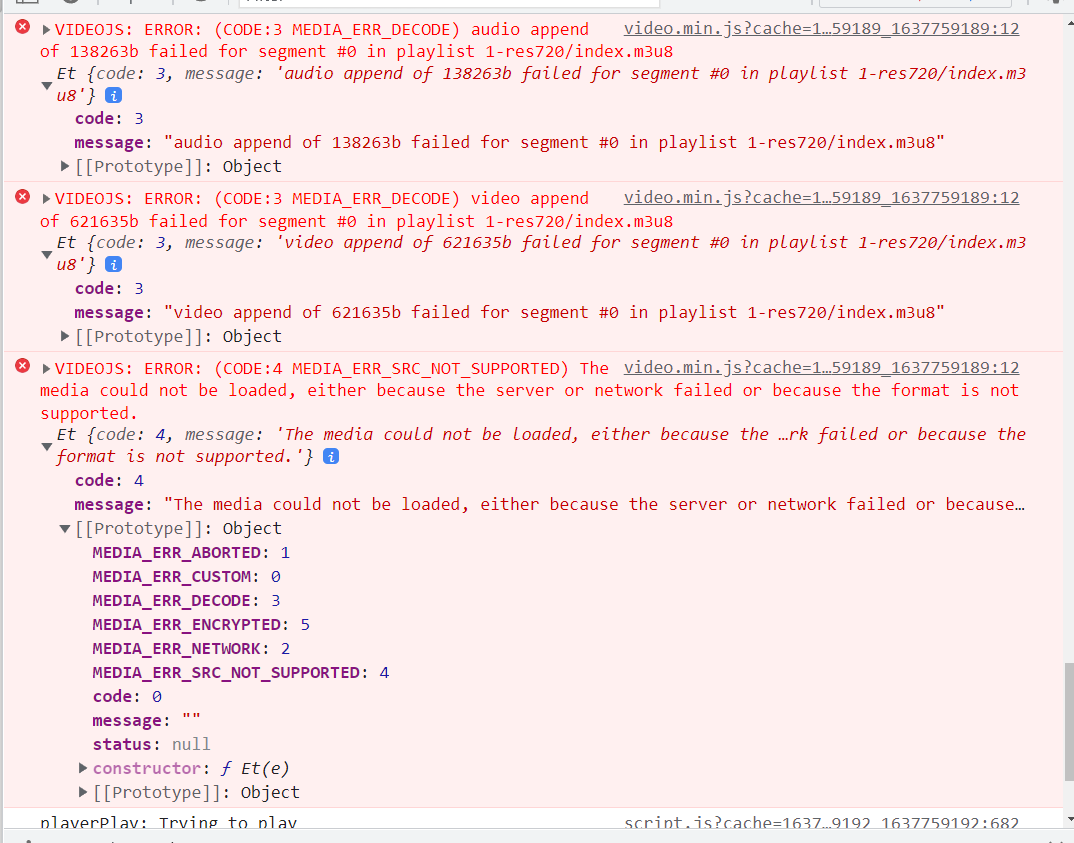
Task: Click the info badge after 'format is not supported.'
Action: pyautogui.click(x=331, y=457)
